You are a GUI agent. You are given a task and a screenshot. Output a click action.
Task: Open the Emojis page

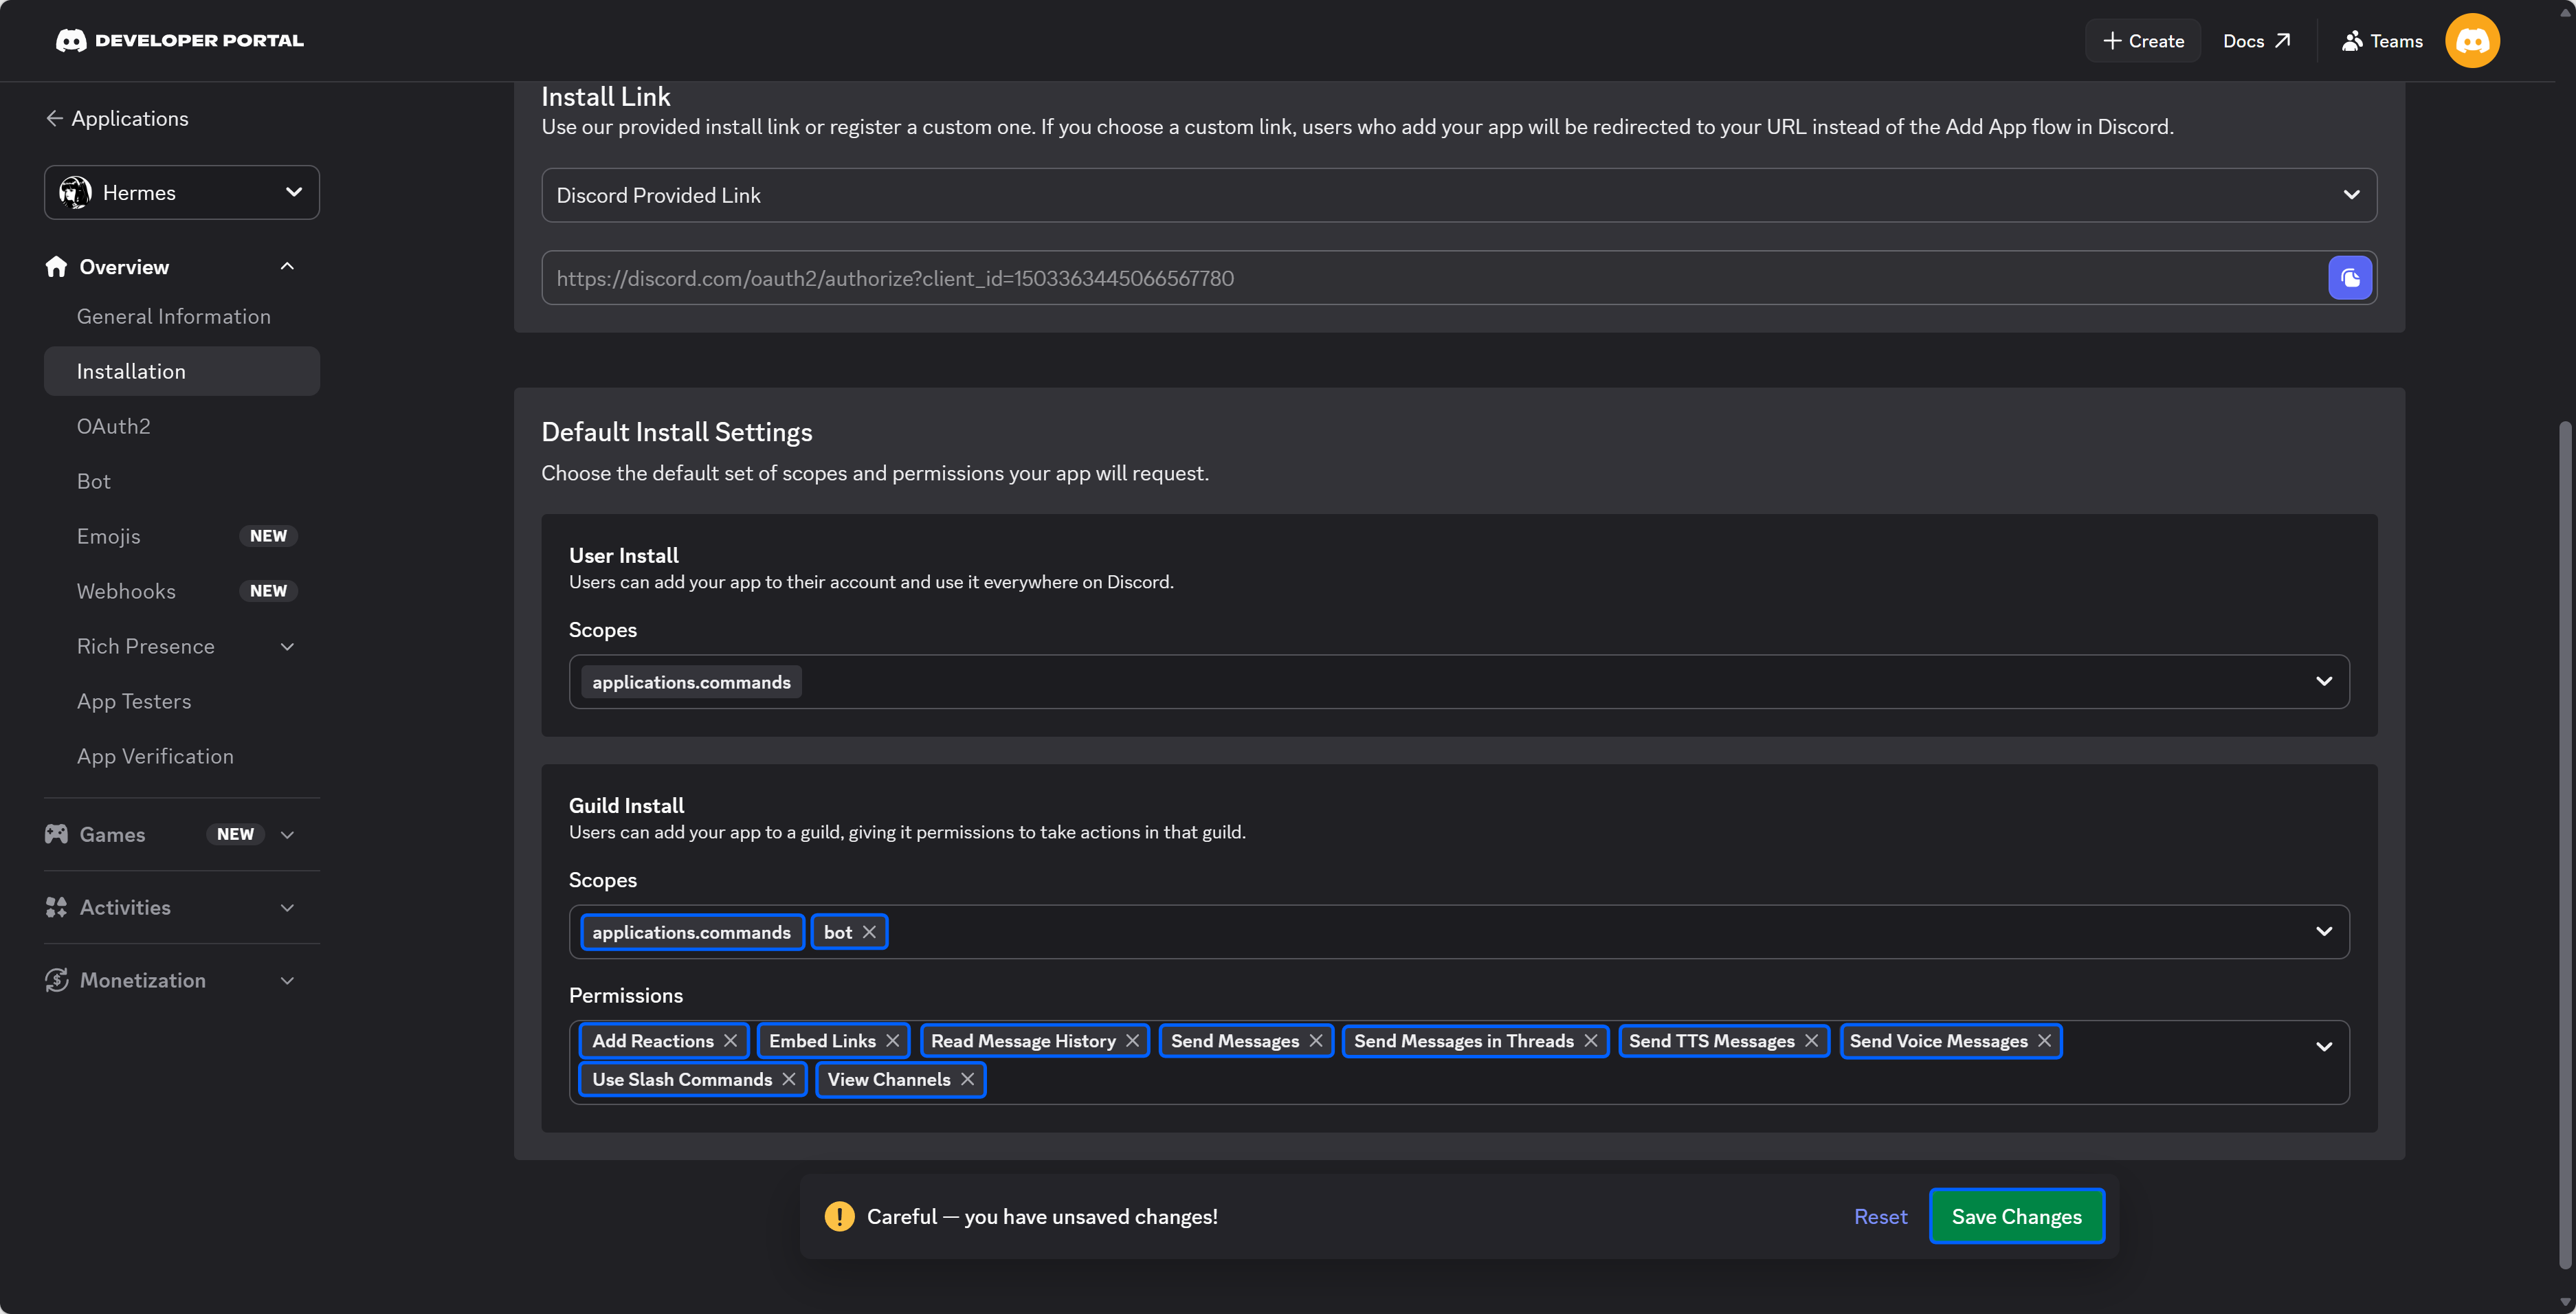click(109, 536)
